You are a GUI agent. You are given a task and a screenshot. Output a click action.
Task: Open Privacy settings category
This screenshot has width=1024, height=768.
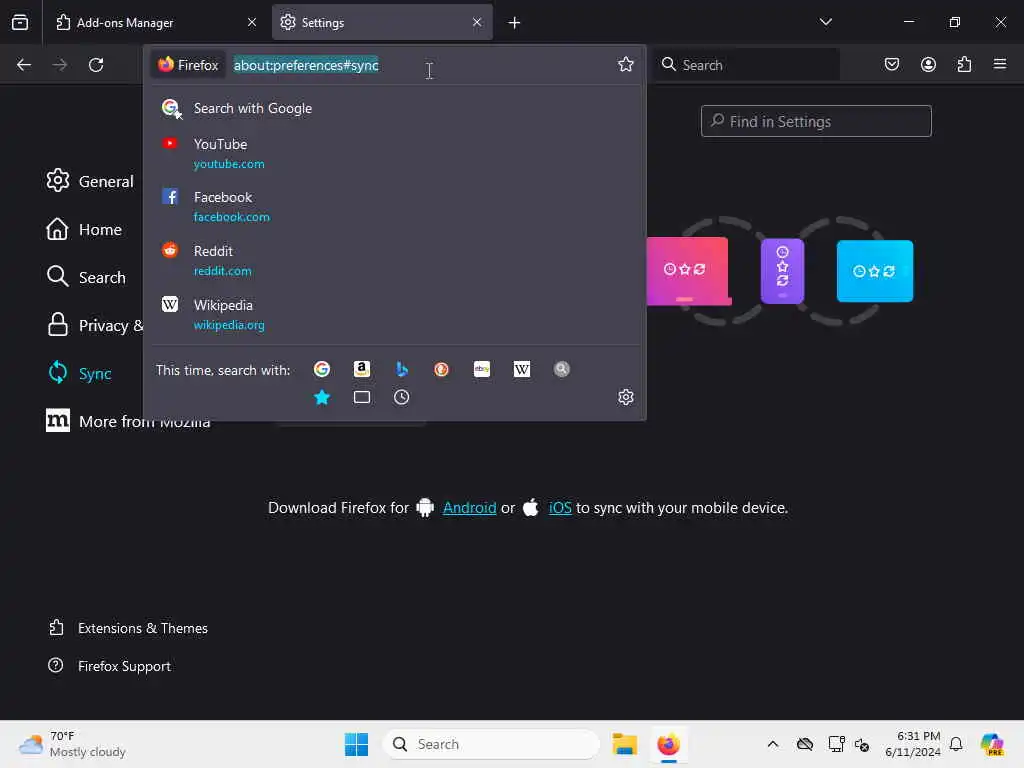click(x=94, y=325)
